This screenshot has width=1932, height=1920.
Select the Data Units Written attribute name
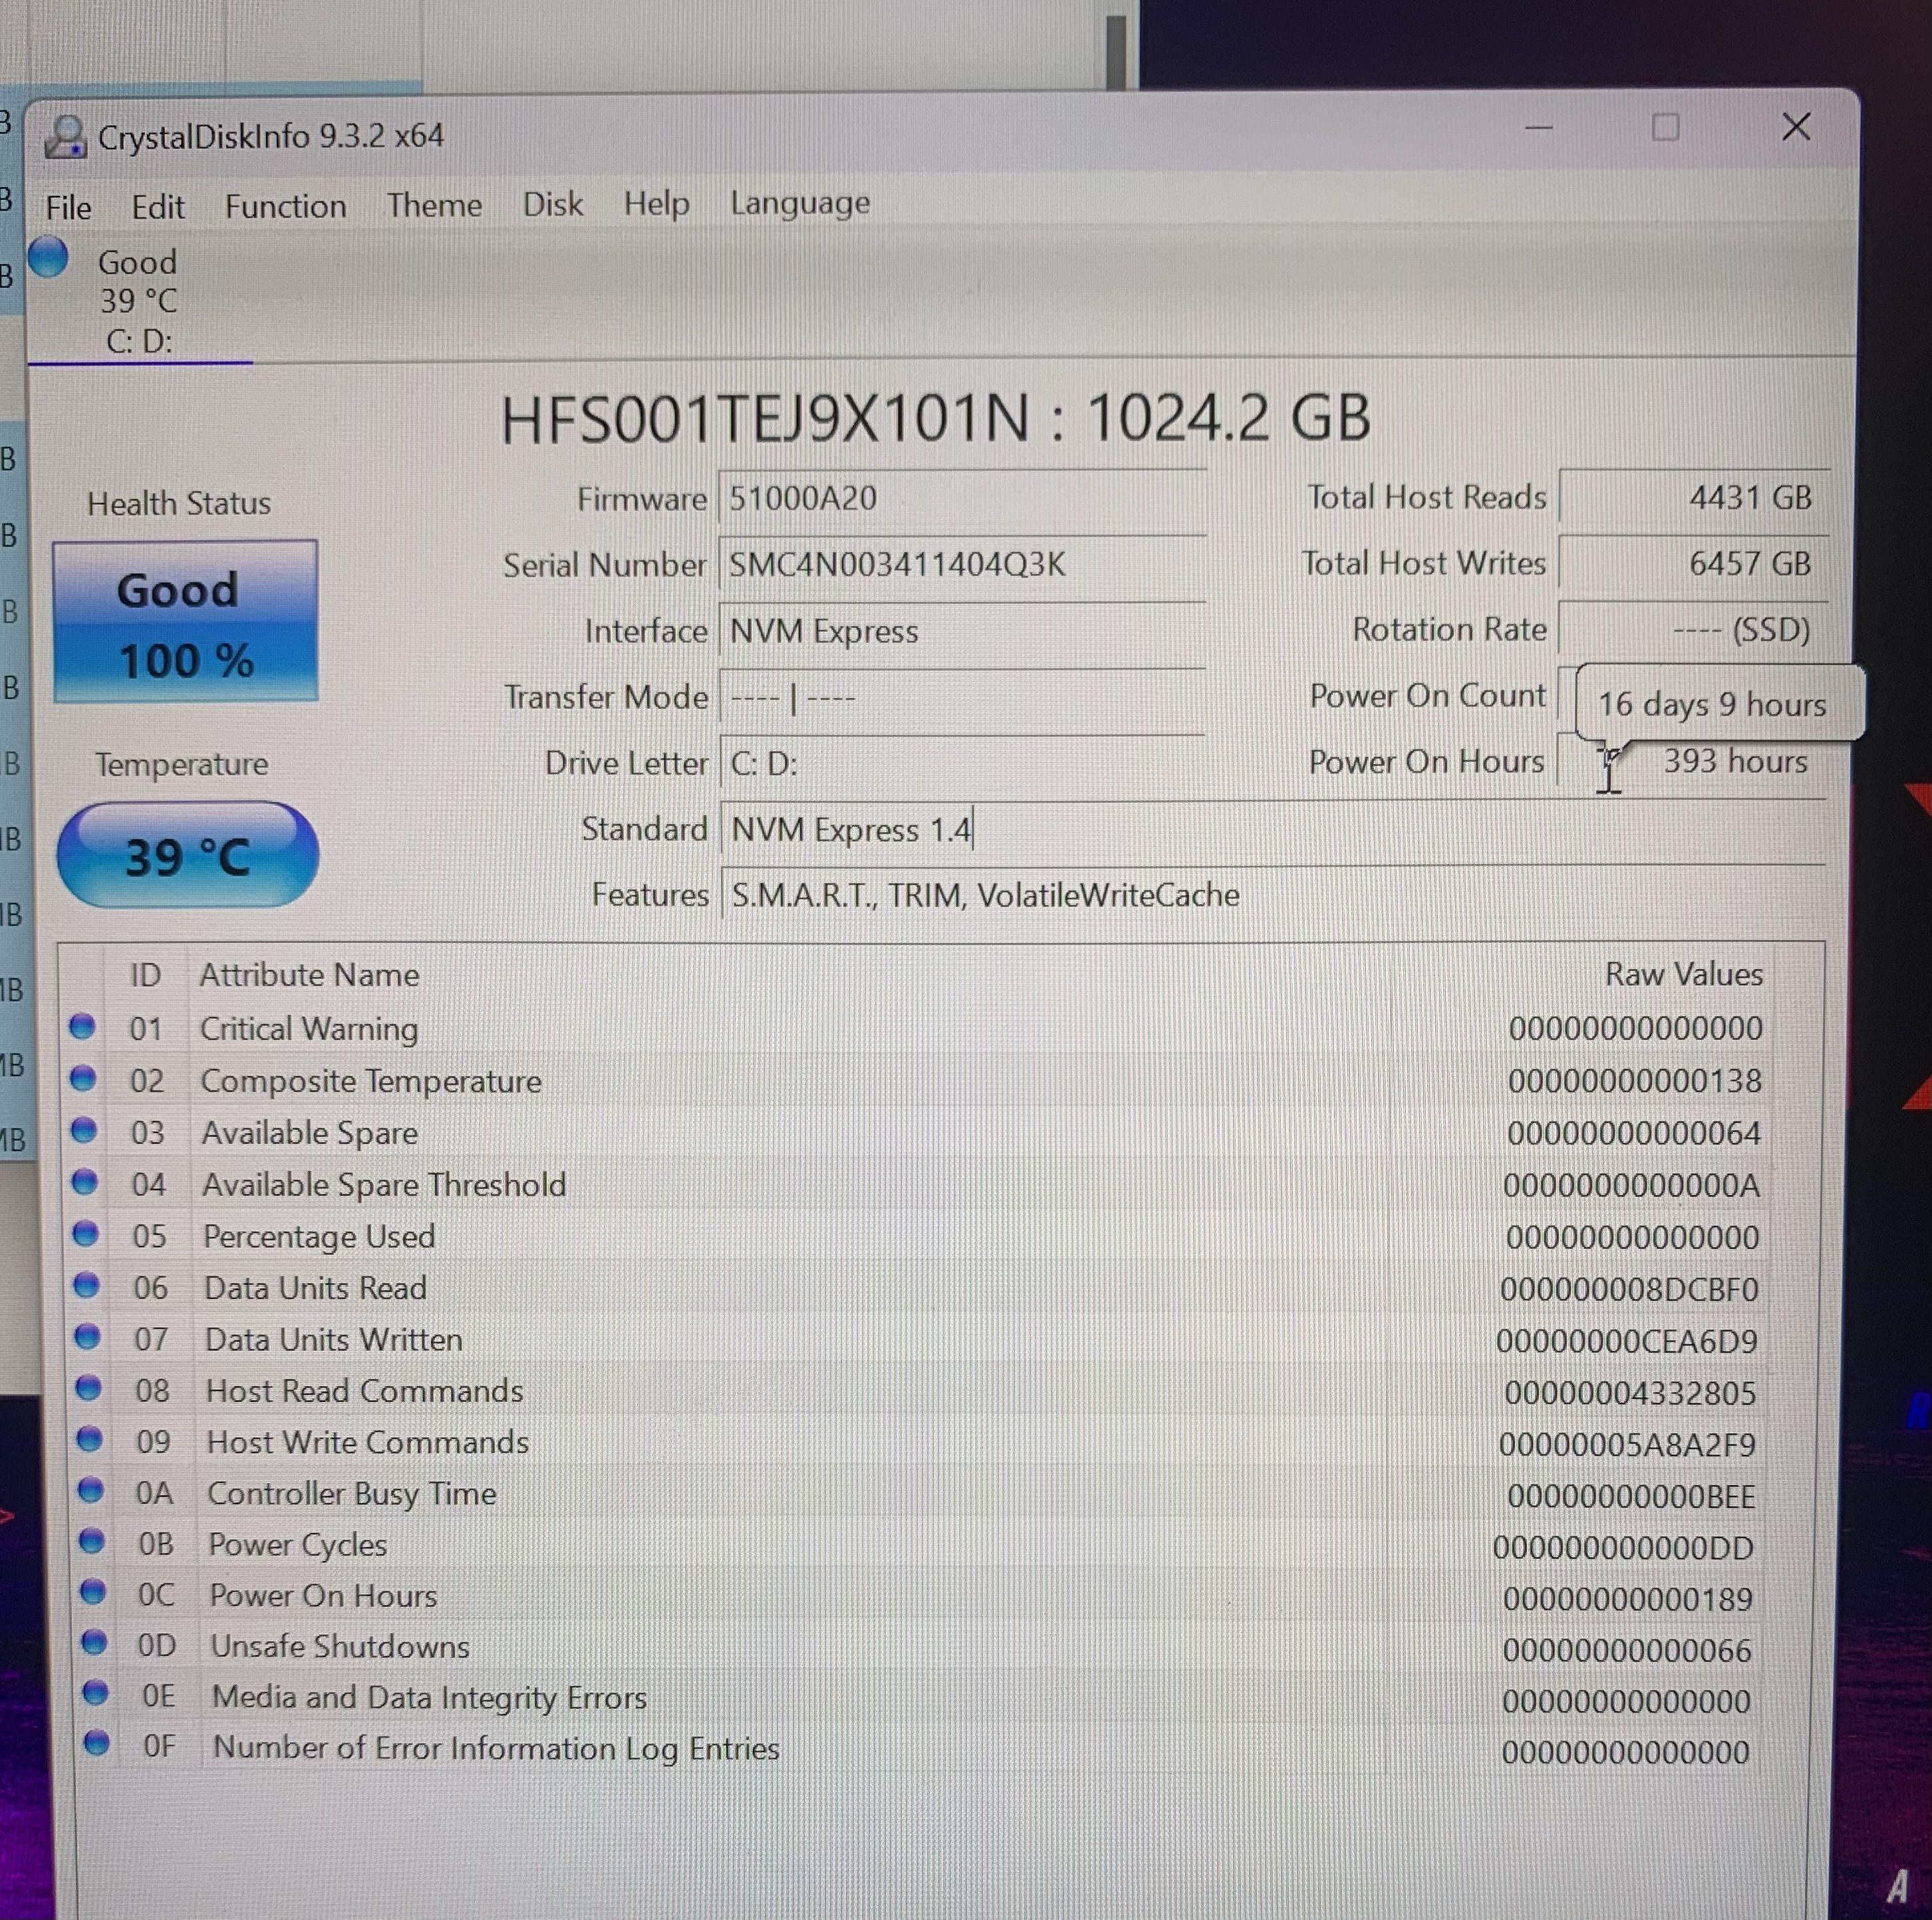click(x=334, y=1340)
